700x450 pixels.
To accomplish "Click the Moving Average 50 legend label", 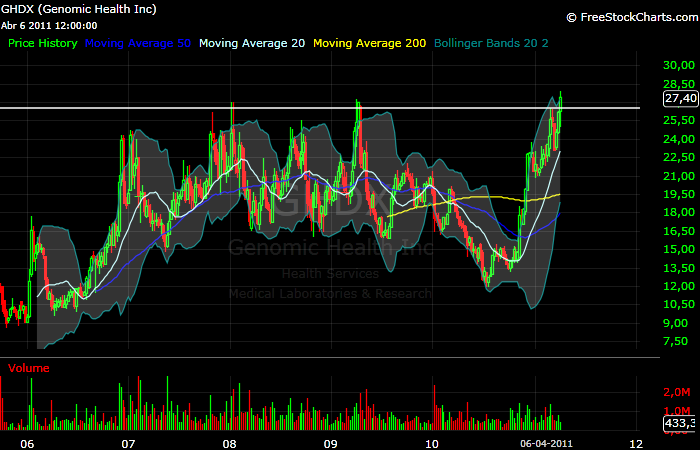I will click(x=138, y=43).
